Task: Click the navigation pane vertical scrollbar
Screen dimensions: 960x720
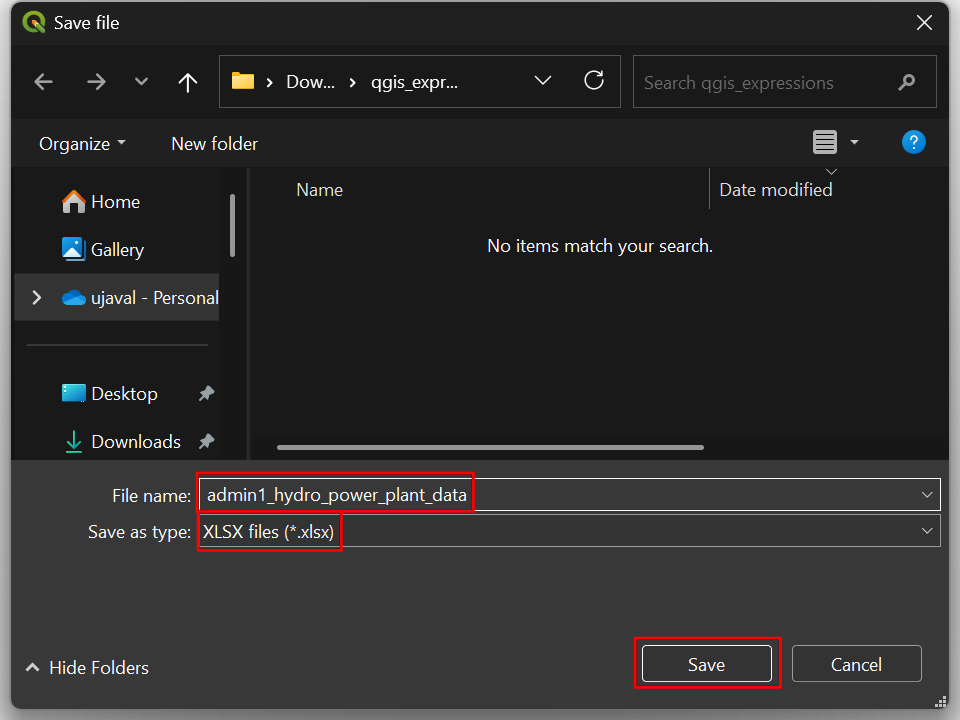Action: (x=233, y=225)
